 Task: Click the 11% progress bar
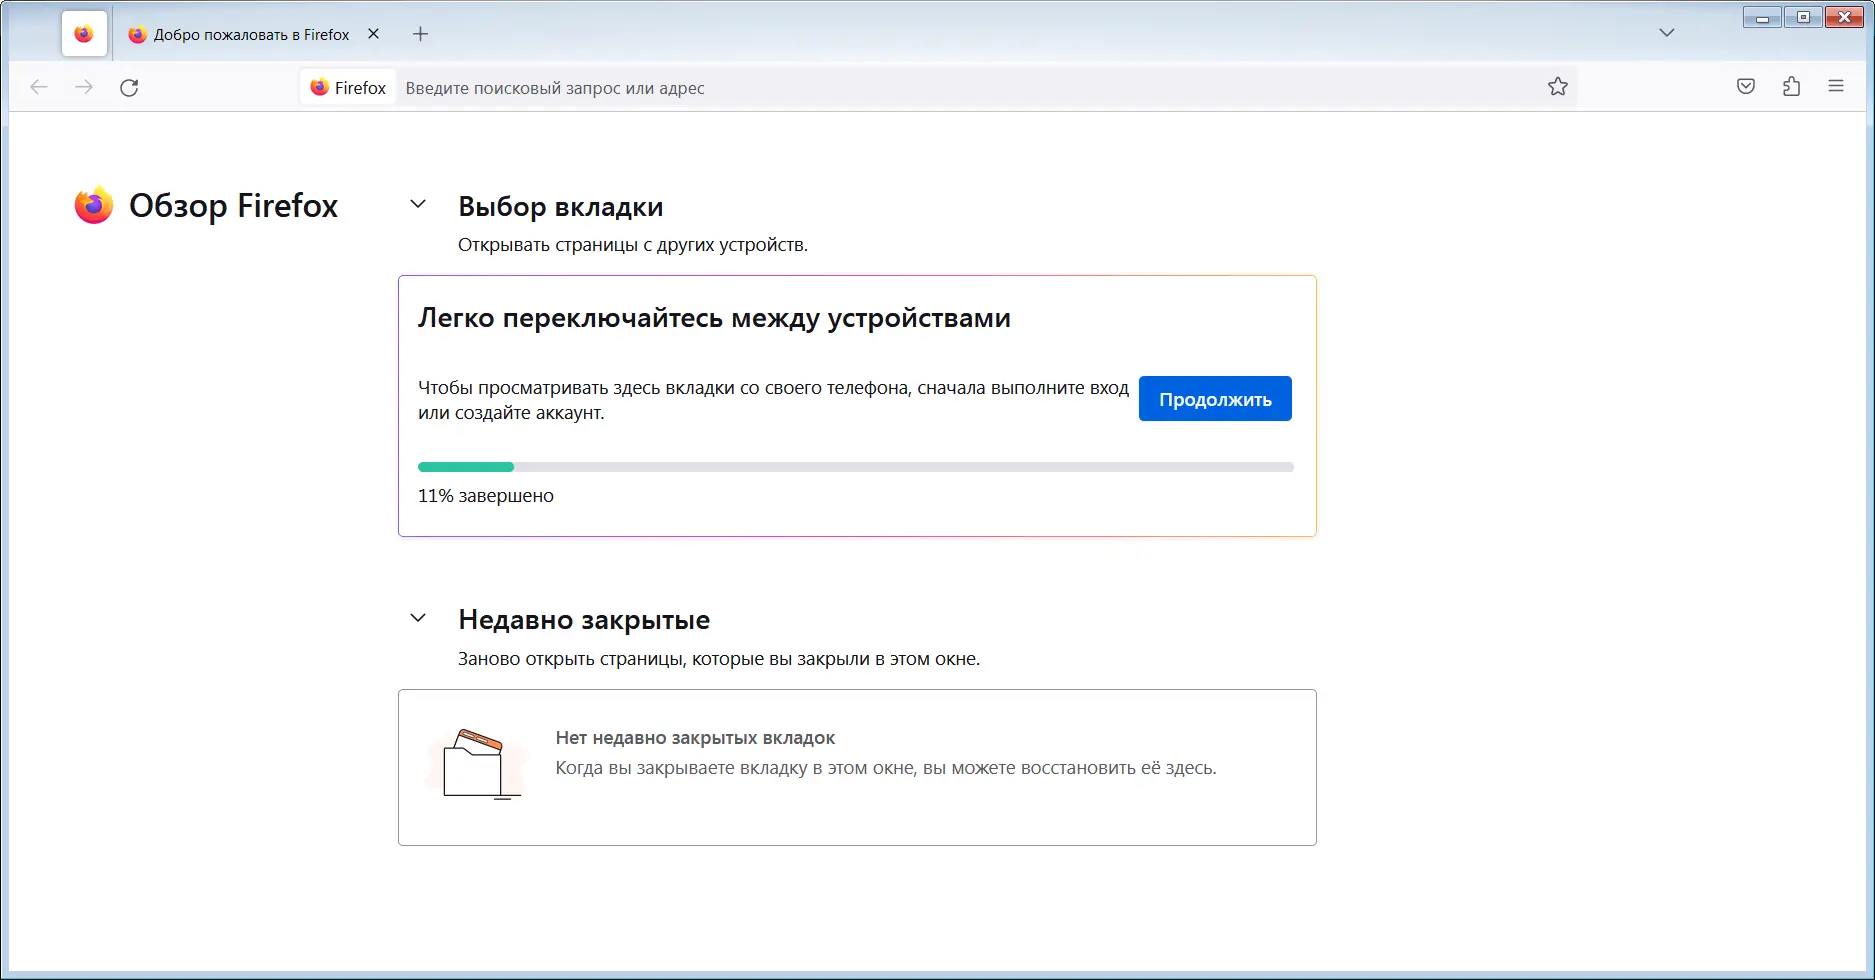tap(856, 466)
